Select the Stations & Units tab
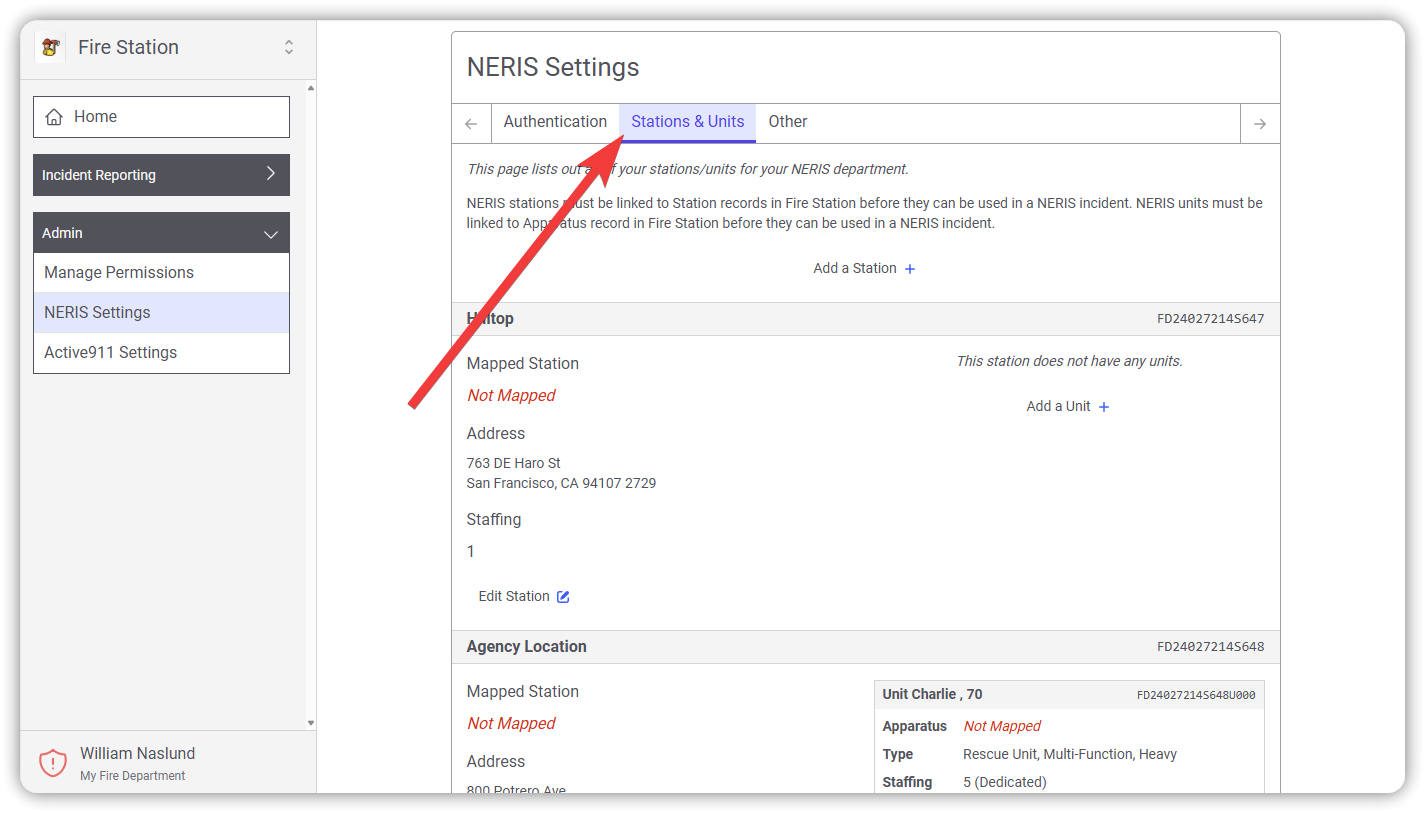Viewport: 1425px width, 813px height. pos(687,122)
